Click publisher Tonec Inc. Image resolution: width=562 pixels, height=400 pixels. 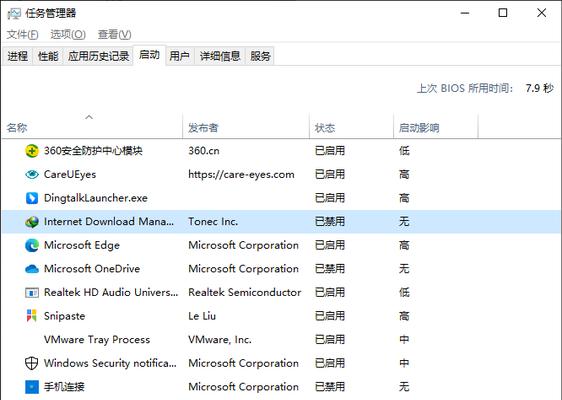[213, 222]
